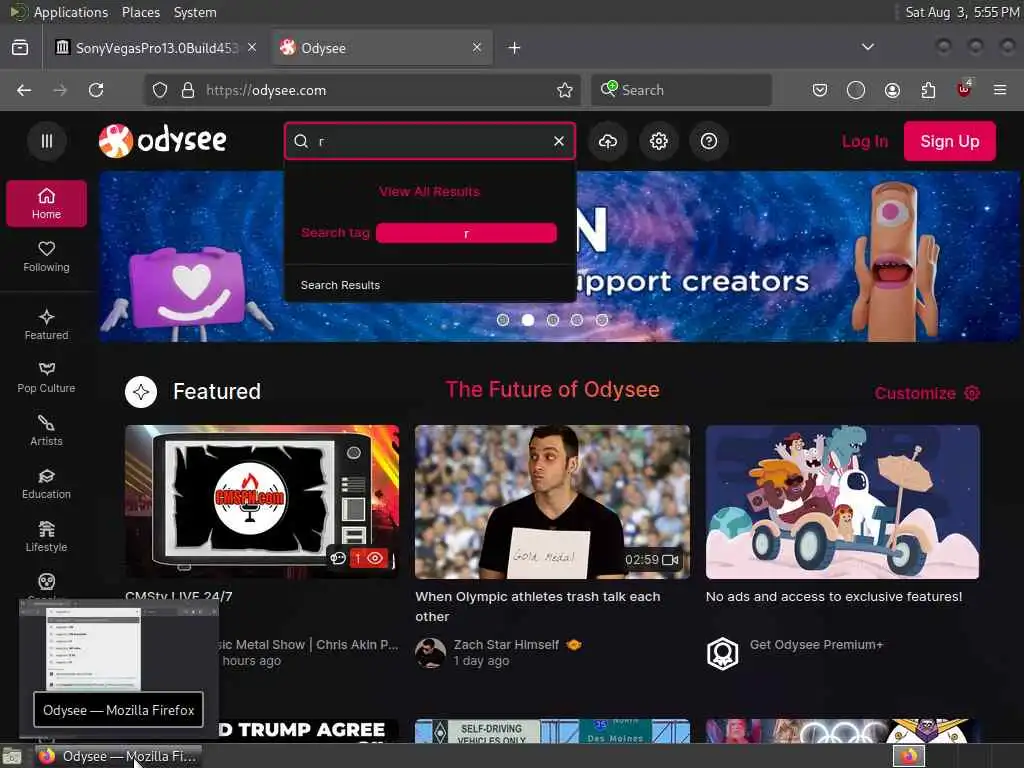1024x768 pixels.
Task: Open Featured category in the sidebar
Action: point(46,325)
